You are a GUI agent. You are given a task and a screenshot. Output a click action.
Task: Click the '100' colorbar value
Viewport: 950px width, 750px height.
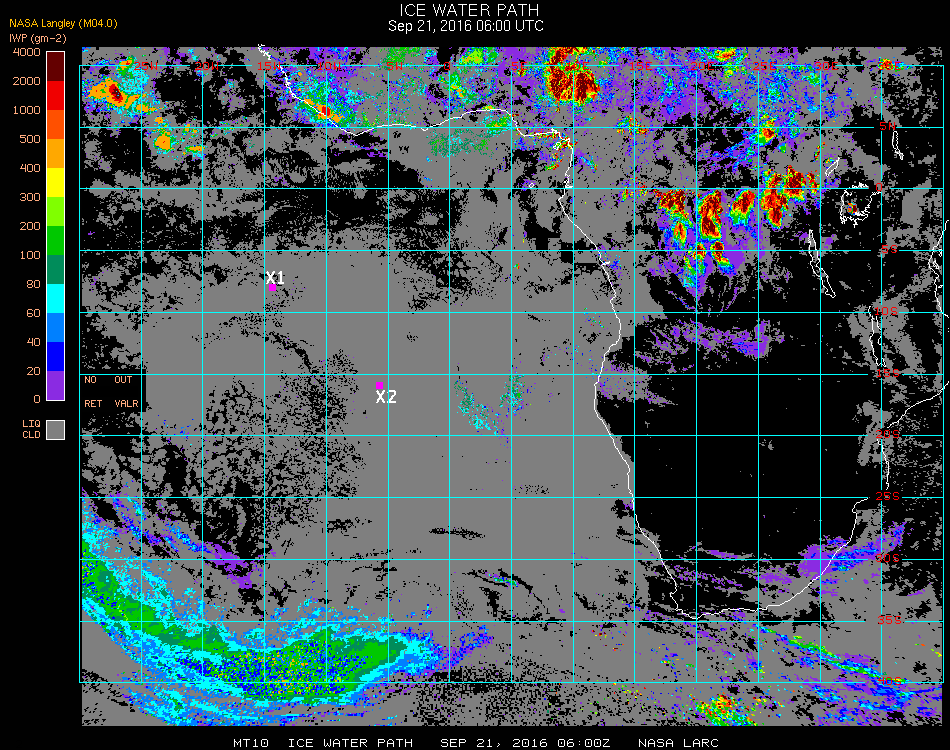coord(30,256)
